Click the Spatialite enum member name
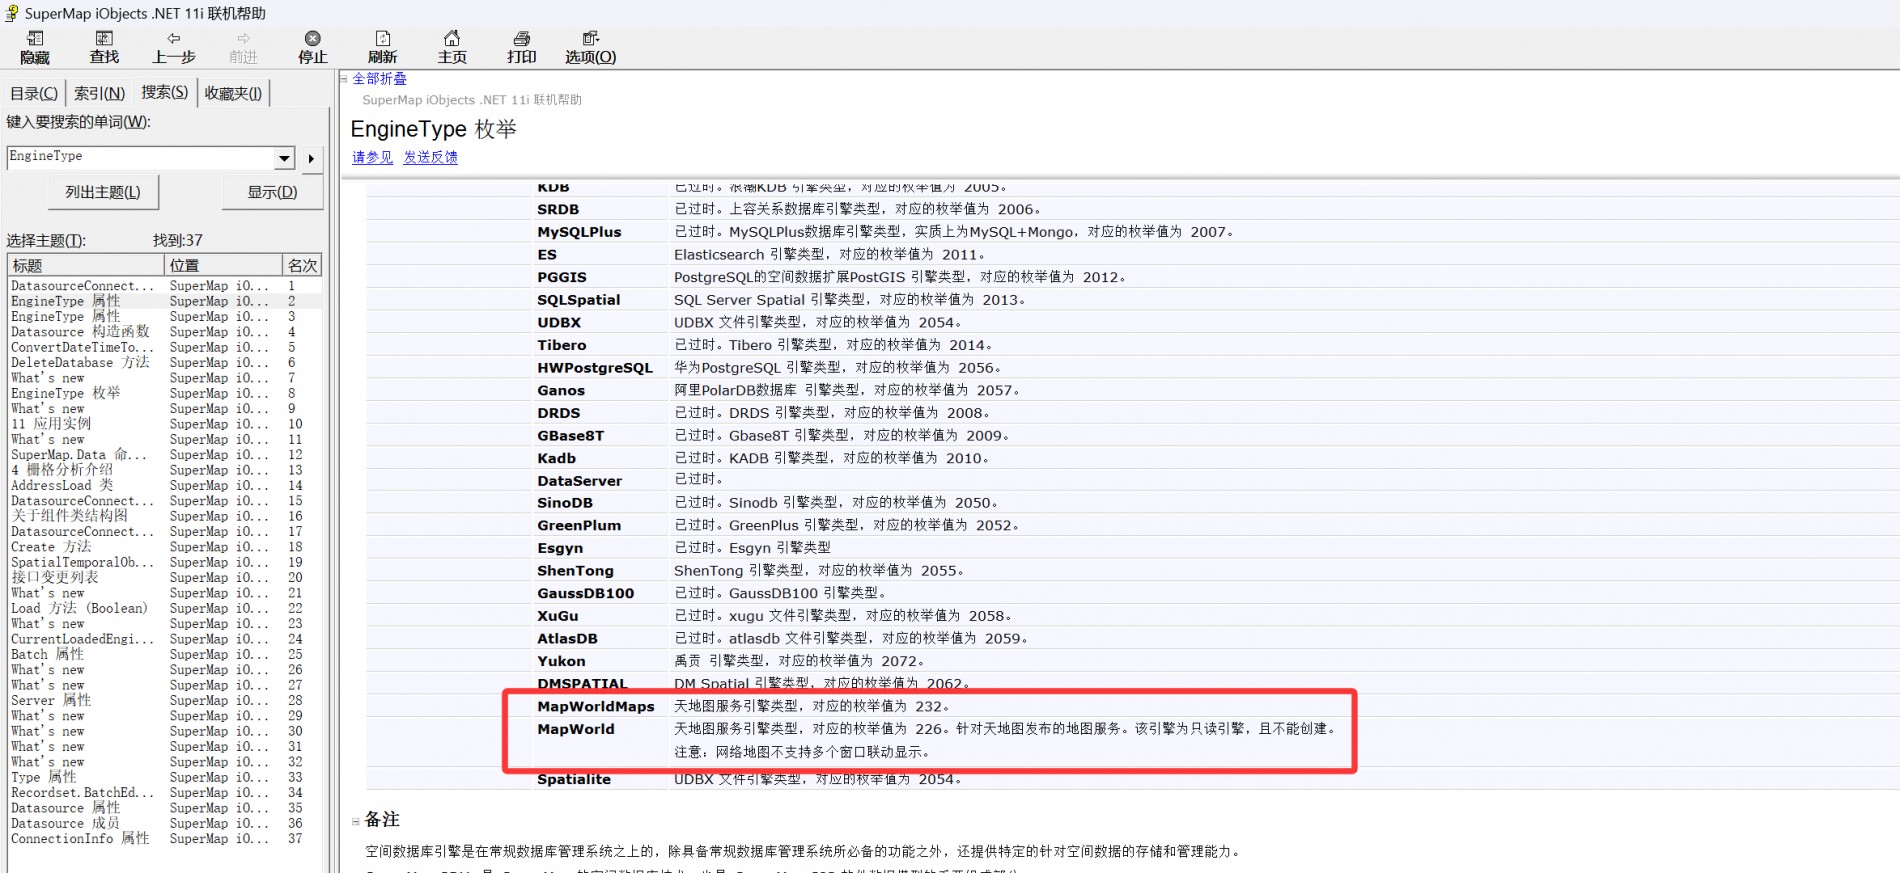The image size is (1900, 873). click(x=574, y=779)
